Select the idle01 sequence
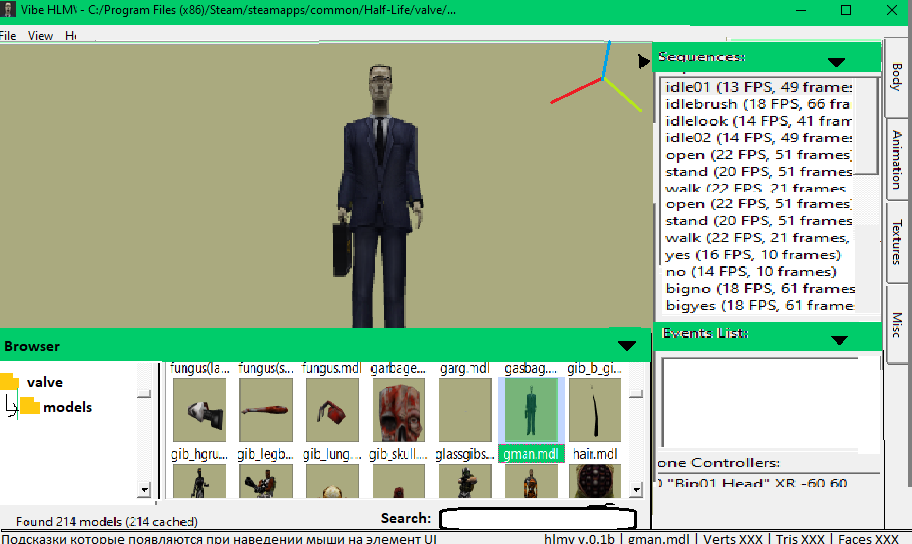The image size is (912, 544). [x=758, y=87]
